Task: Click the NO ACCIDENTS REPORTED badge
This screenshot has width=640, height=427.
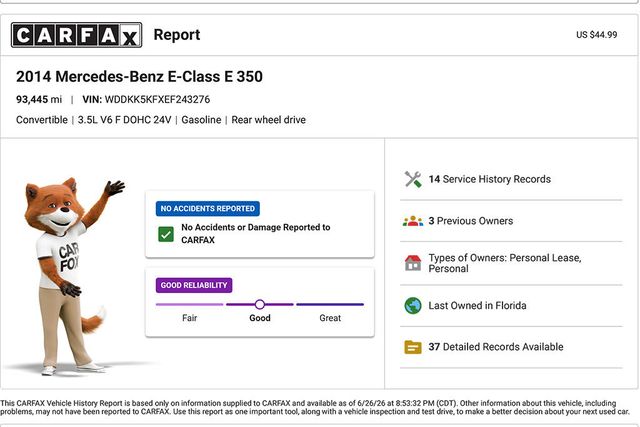Action: [207, 209]
